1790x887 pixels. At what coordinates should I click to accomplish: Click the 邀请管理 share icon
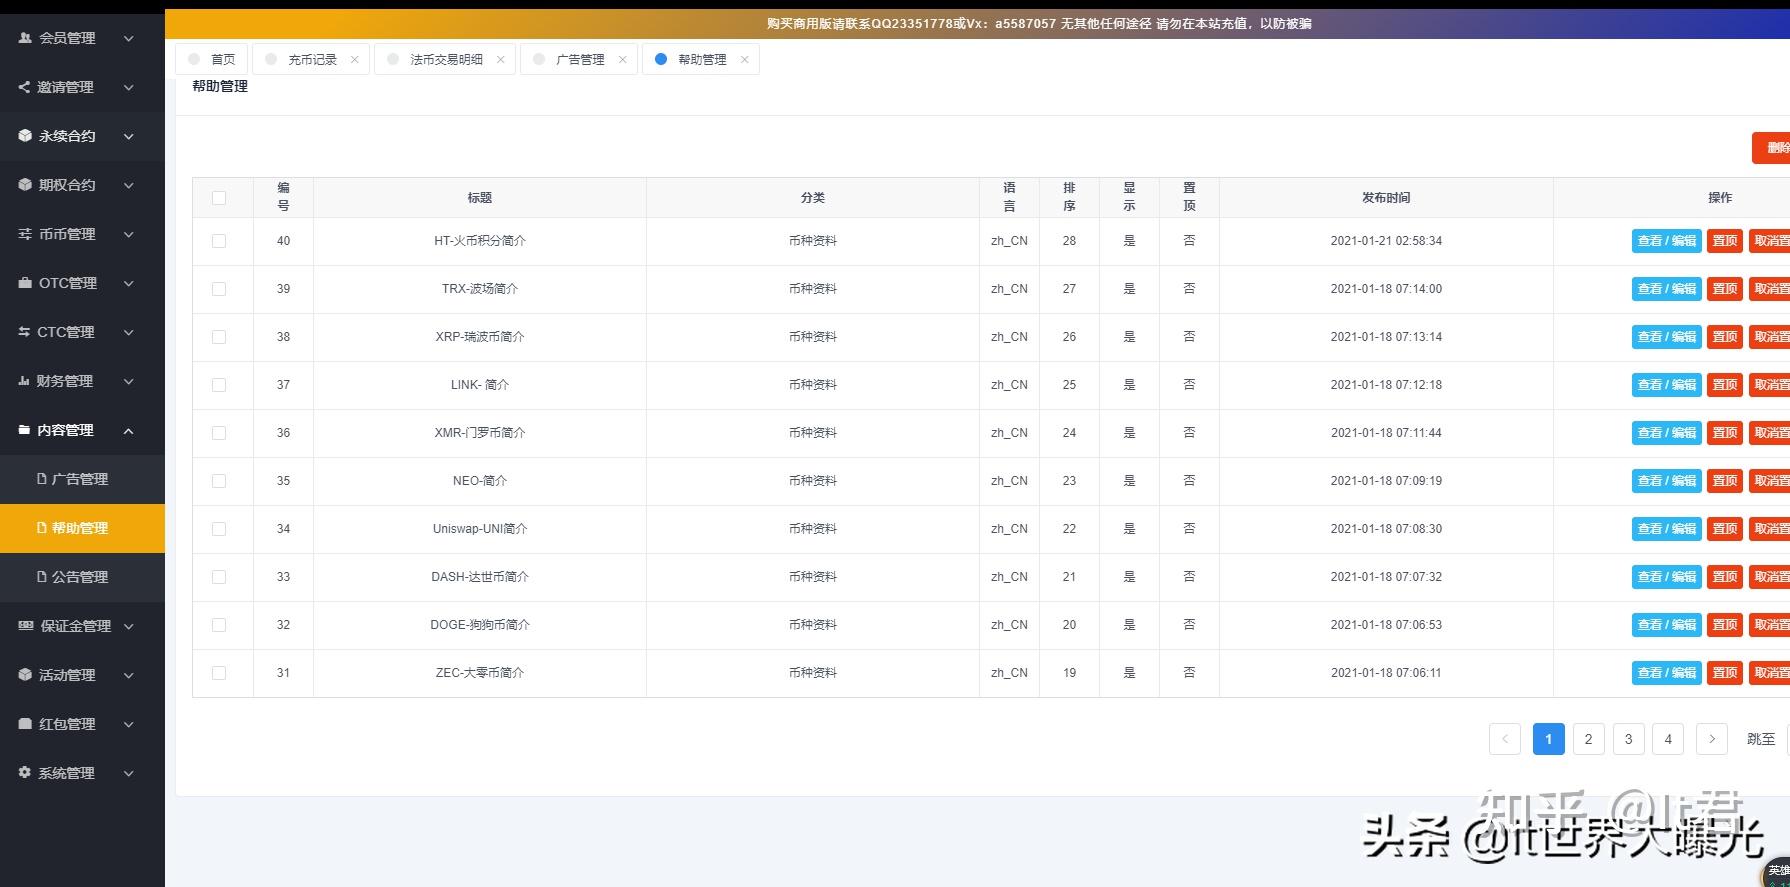(24, 87)
